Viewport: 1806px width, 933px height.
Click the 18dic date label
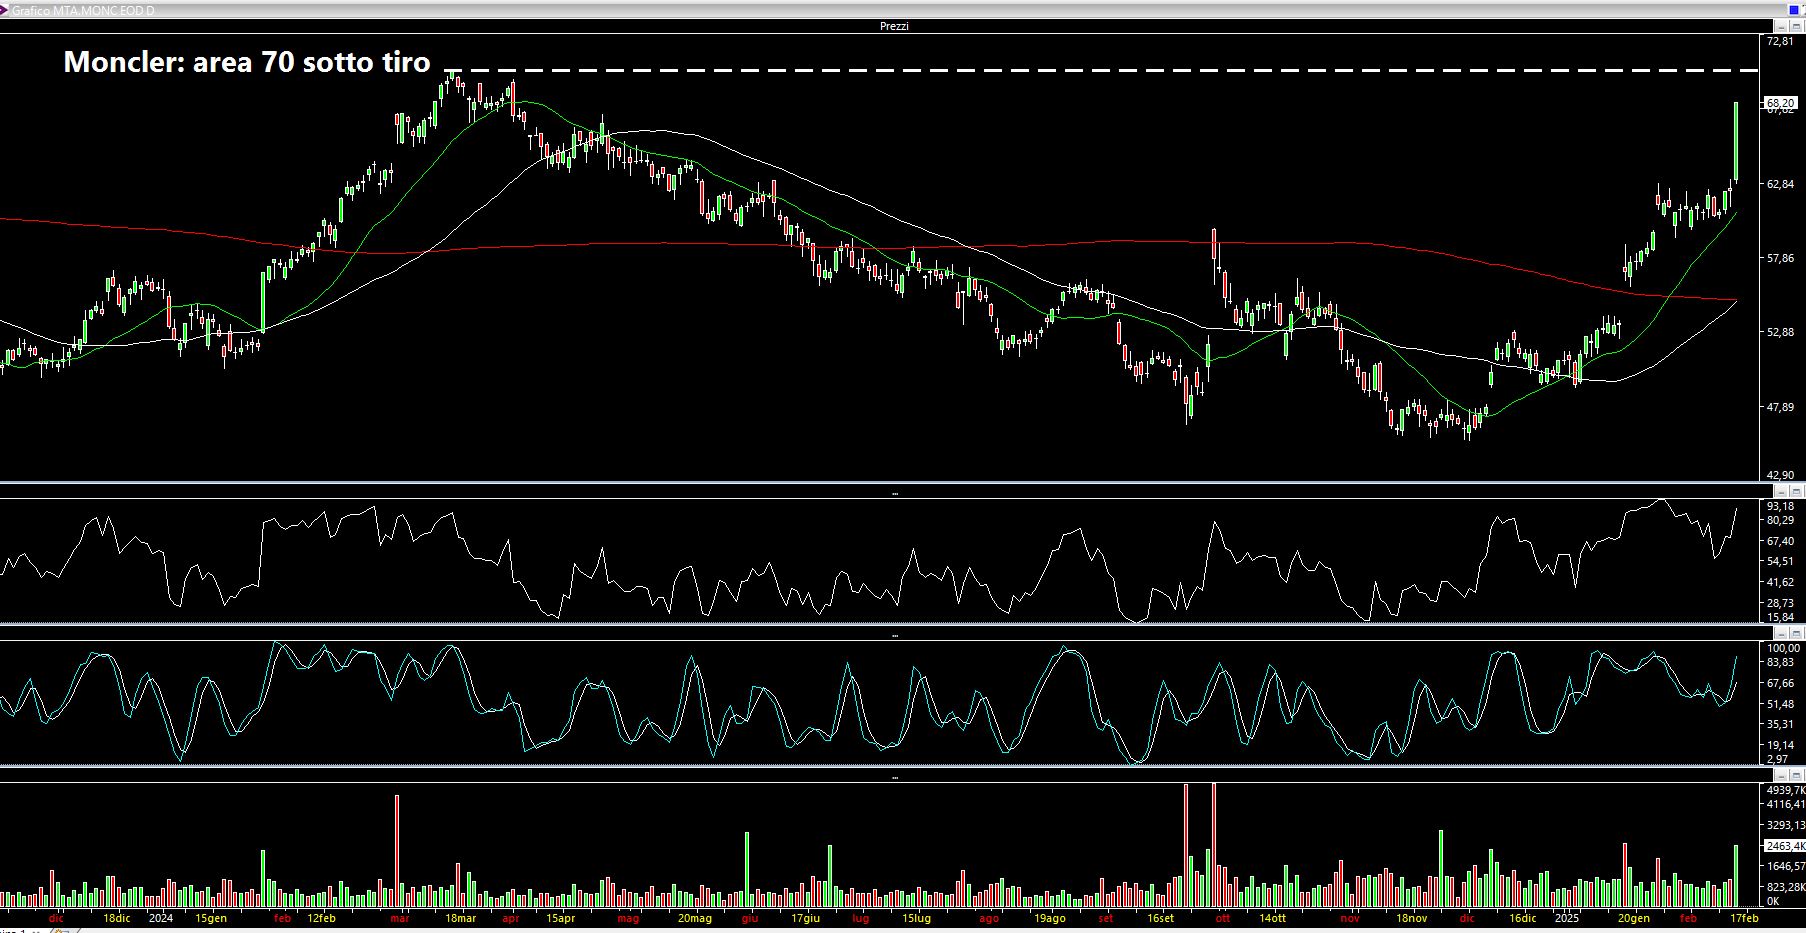[x=117, y=918]
